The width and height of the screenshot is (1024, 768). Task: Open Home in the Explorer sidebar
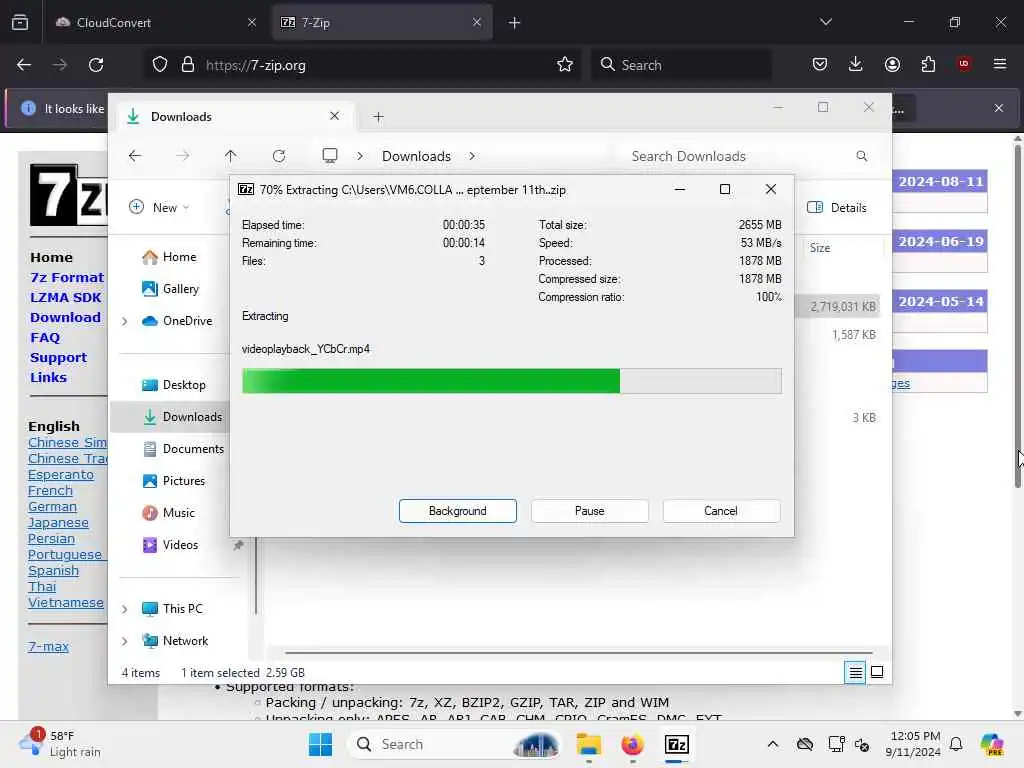point(169,257)
